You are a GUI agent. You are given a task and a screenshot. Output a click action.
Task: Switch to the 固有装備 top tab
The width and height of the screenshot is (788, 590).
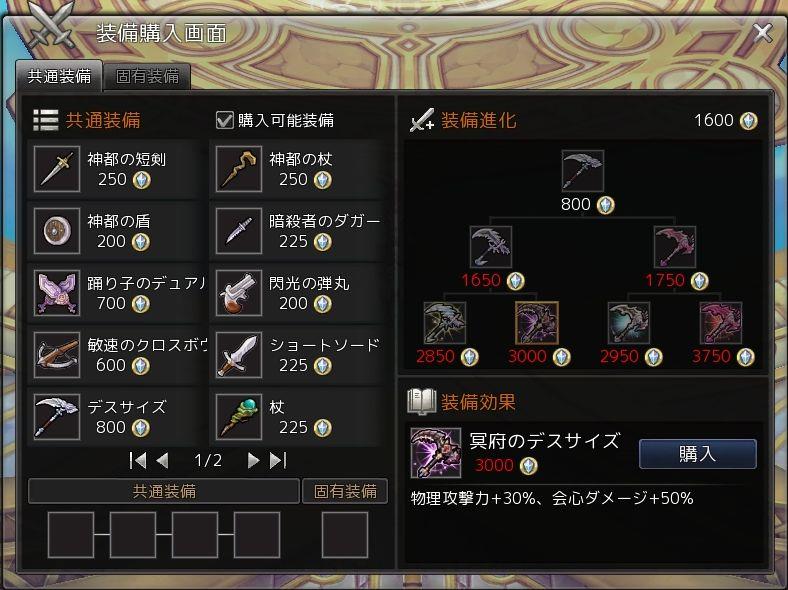pyautogui.click(x=147, y=76)
